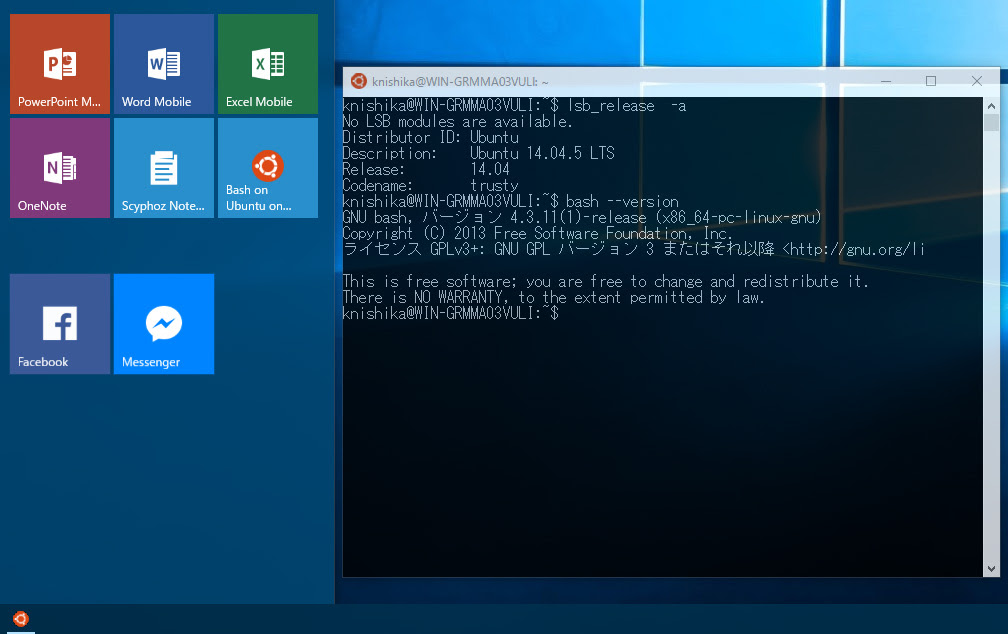The image size is (1008, 634).
Task: Click the Ubuntu icon in the terminal title bar
Action: [359, 81]
